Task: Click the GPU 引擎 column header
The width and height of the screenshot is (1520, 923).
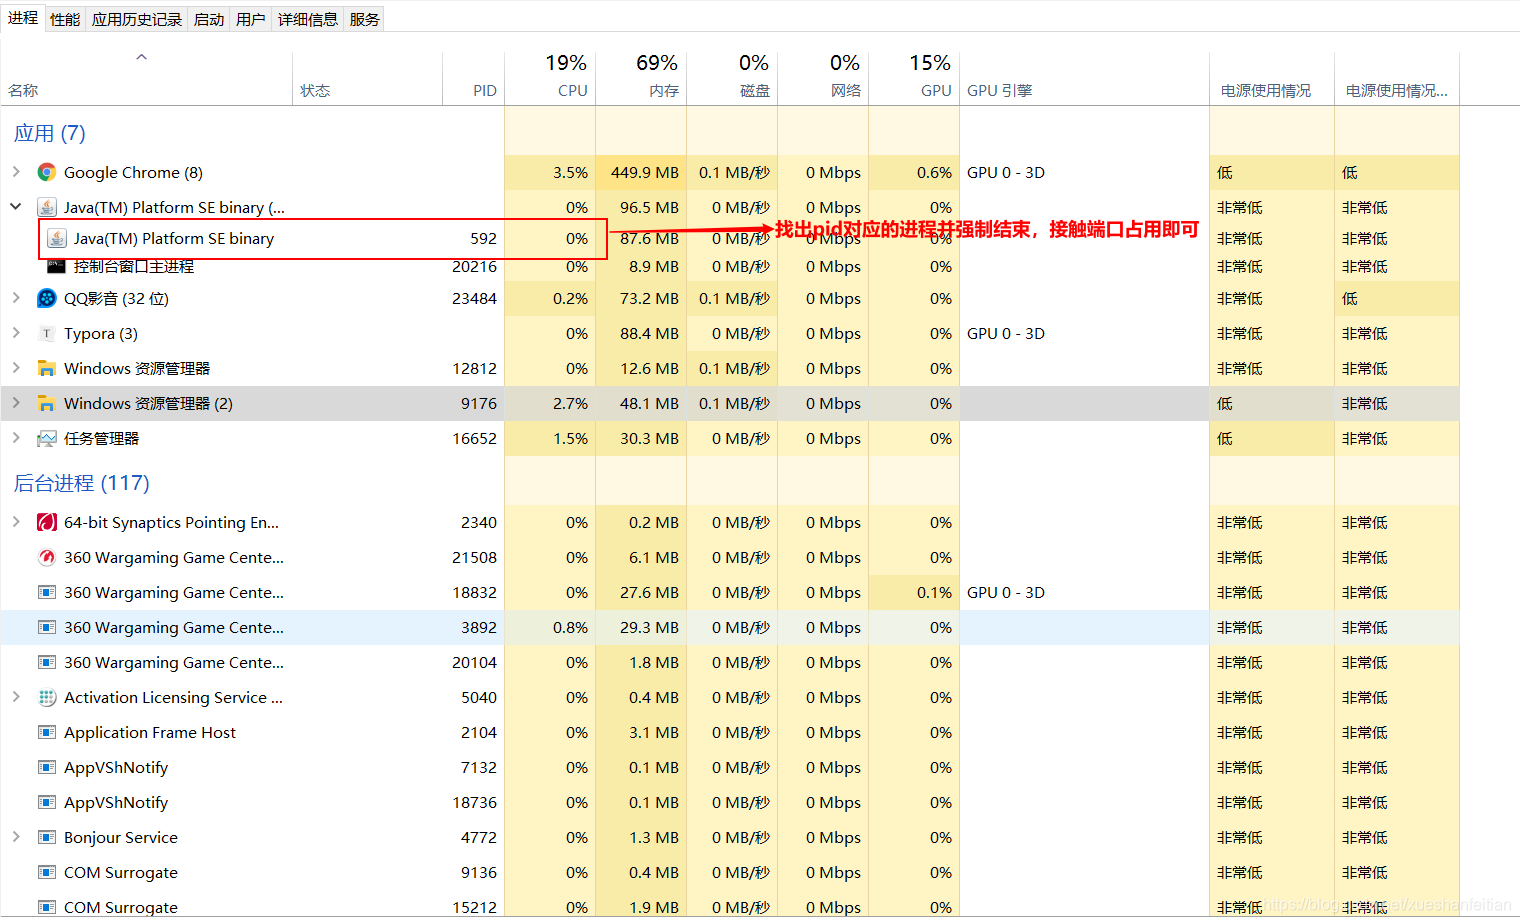Action: (x=1084, y=78)
